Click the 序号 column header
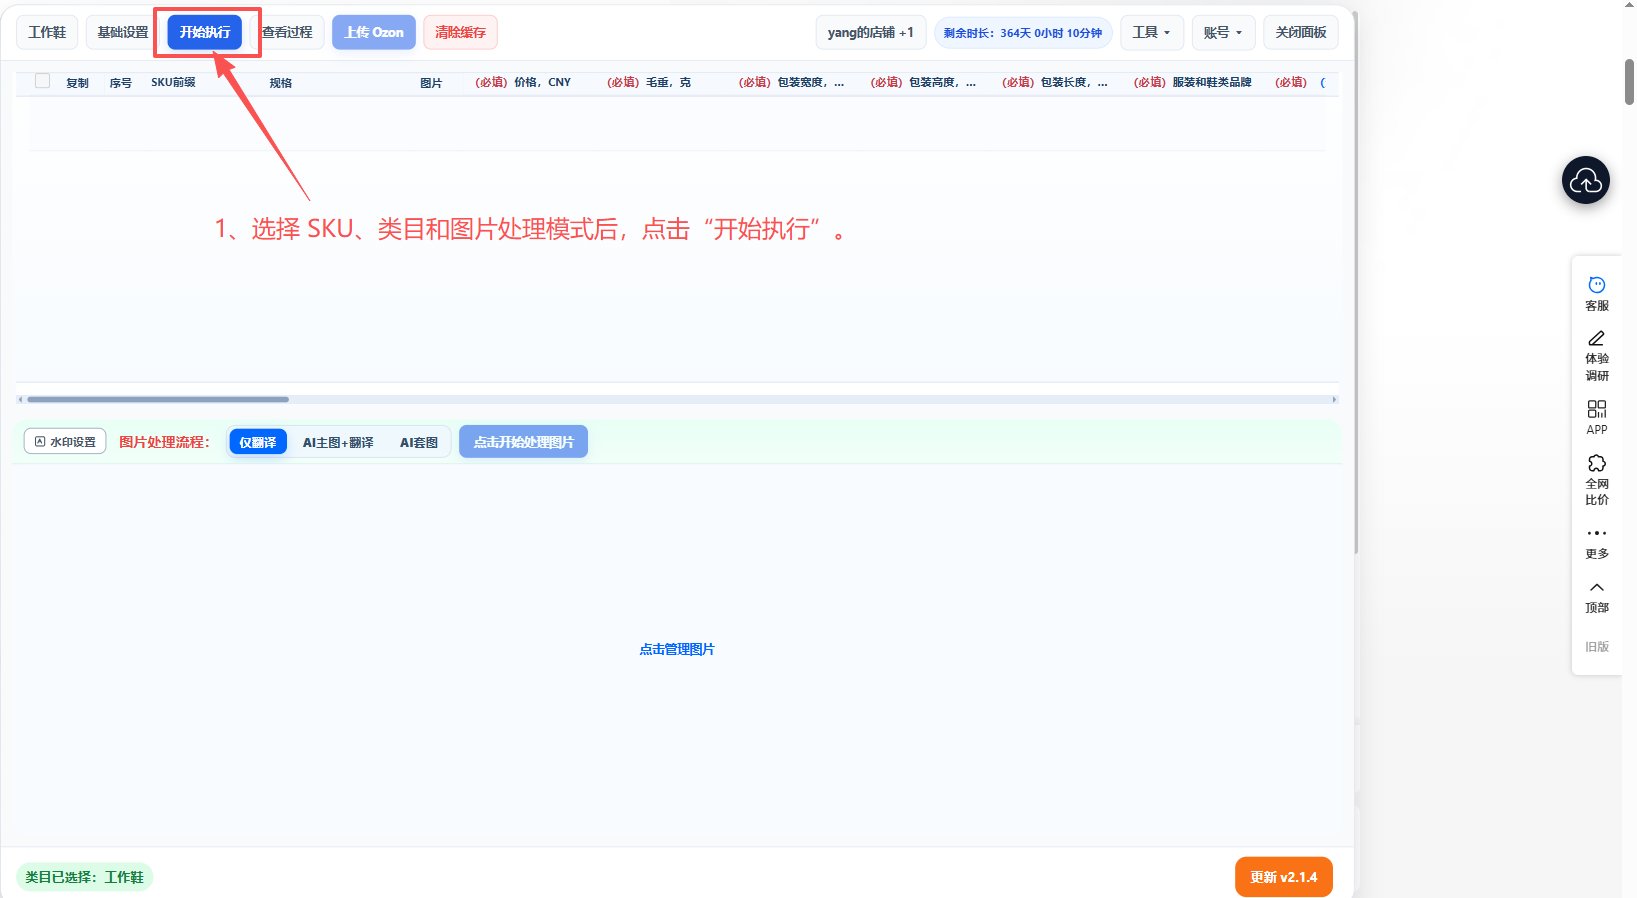1637x898 pixels. [x=121, y=83]
